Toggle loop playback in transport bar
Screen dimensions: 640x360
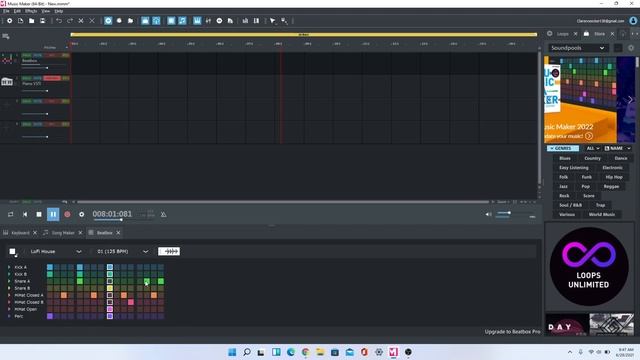pyautogui.click(x=11, y=214)
